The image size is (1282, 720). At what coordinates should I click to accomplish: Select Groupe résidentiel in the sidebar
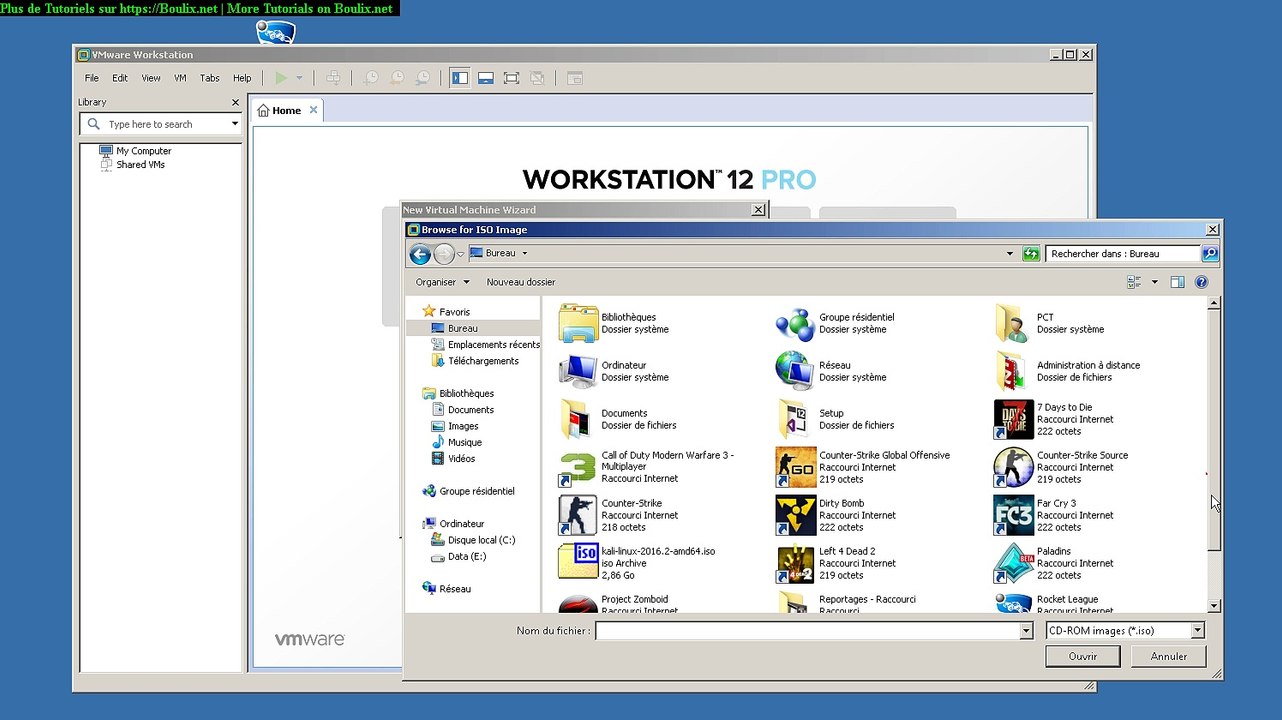(468, 491)
